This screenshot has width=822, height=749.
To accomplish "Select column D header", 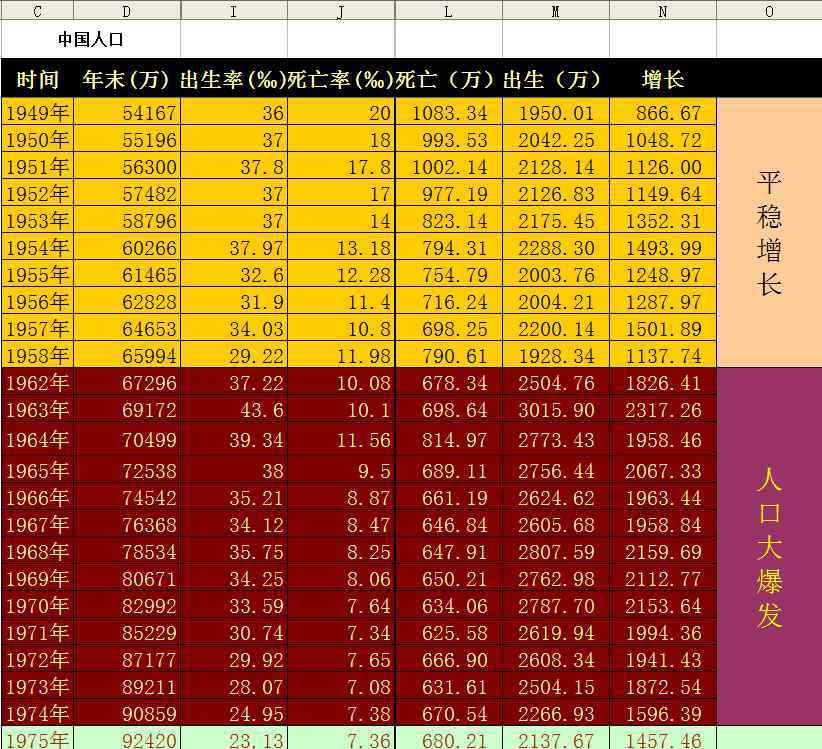I will coord(127,11).
